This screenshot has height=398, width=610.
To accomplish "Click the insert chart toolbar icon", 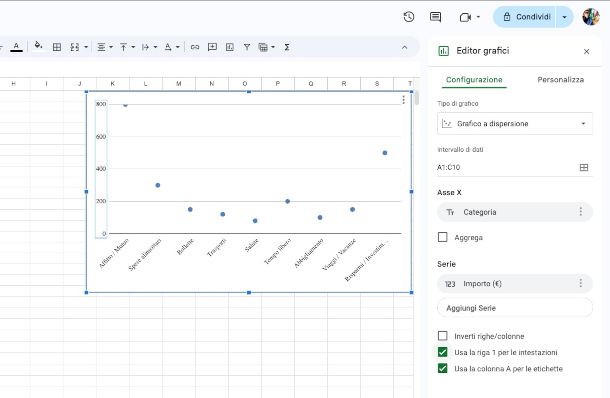I will pos(230,47).
